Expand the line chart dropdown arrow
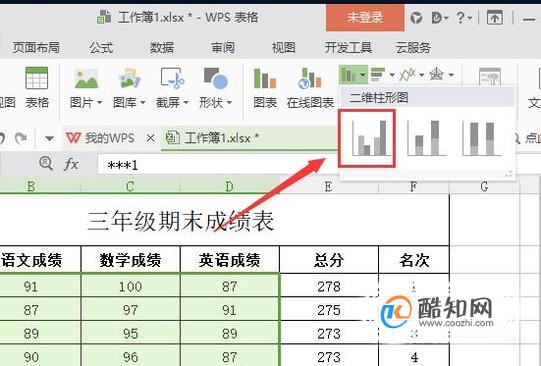The height and width of the screenshot is (366, 541). coord(421,75)
